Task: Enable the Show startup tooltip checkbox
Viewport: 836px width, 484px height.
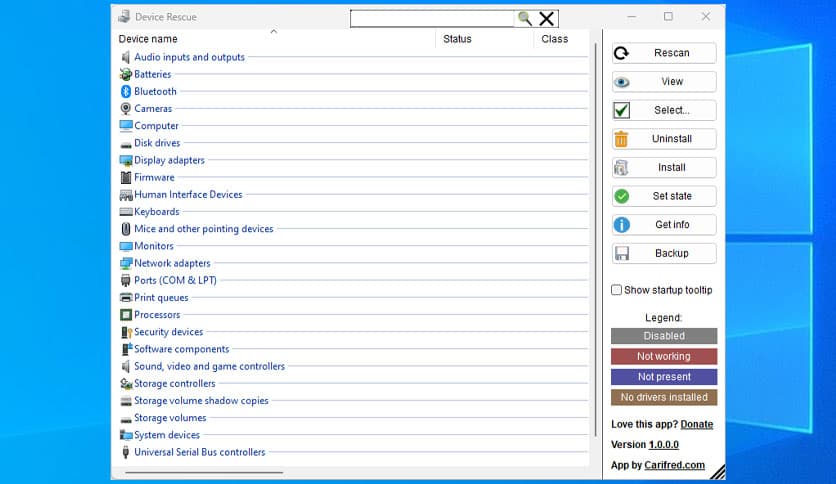Action: [x=616, y=290]
